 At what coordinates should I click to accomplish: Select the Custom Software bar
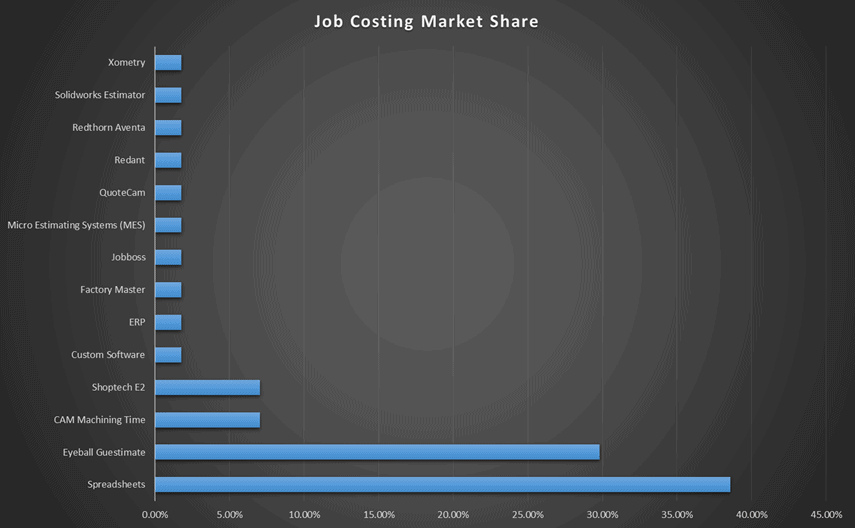pos(168,355)
